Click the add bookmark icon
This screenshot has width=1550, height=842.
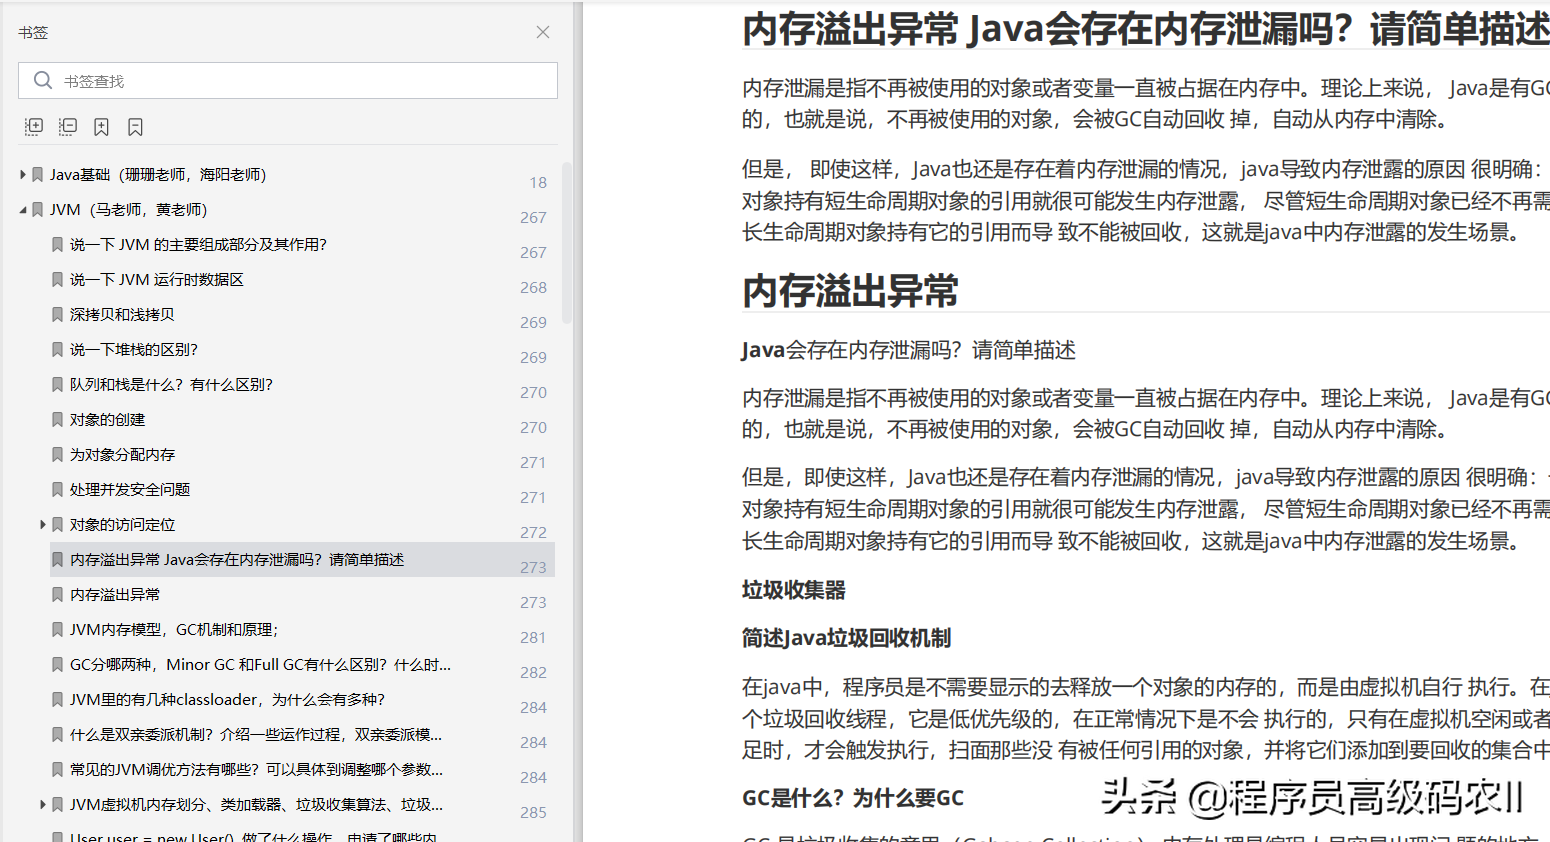click(101, 127)
